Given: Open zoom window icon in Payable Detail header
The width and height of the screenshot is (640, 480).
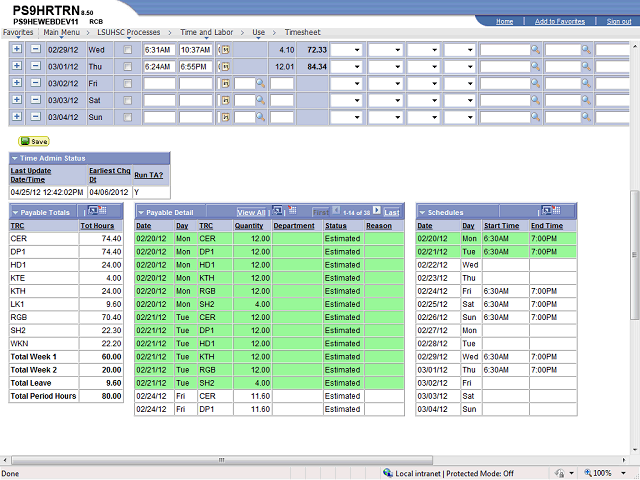Looking at the screenshot, I should pos(277,211).
